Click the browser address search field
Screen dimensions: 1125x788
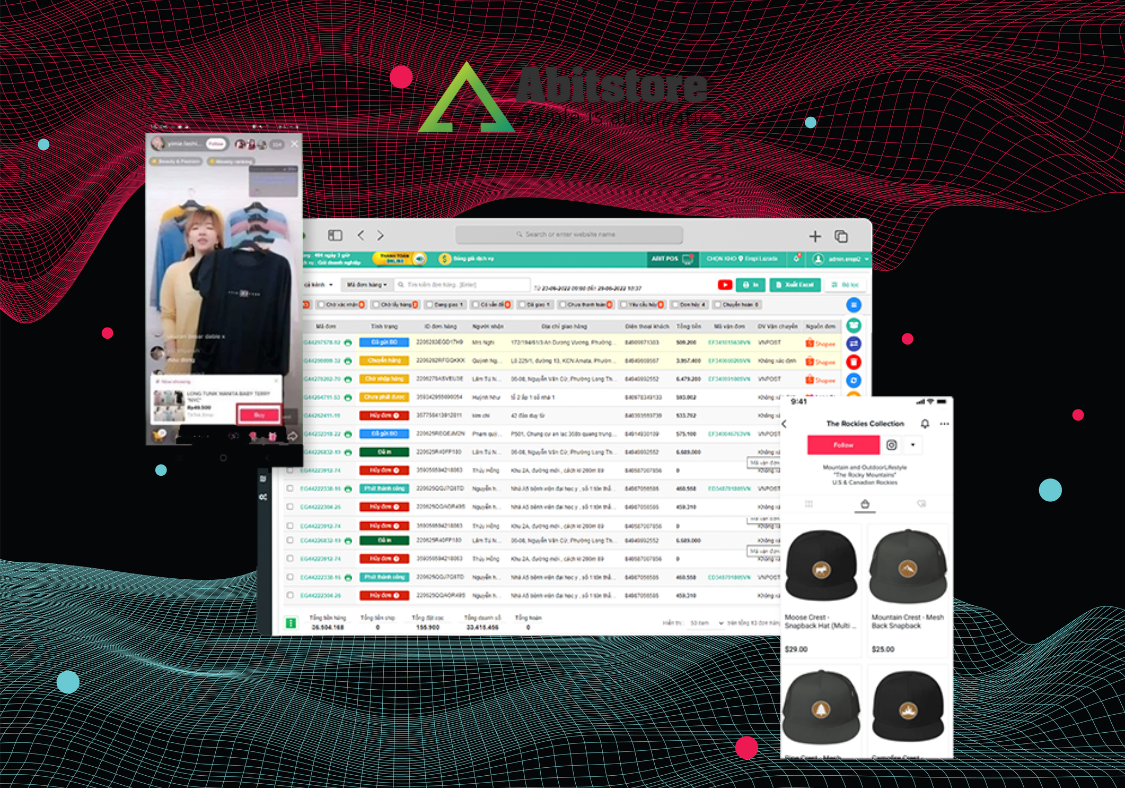(569, 235)
